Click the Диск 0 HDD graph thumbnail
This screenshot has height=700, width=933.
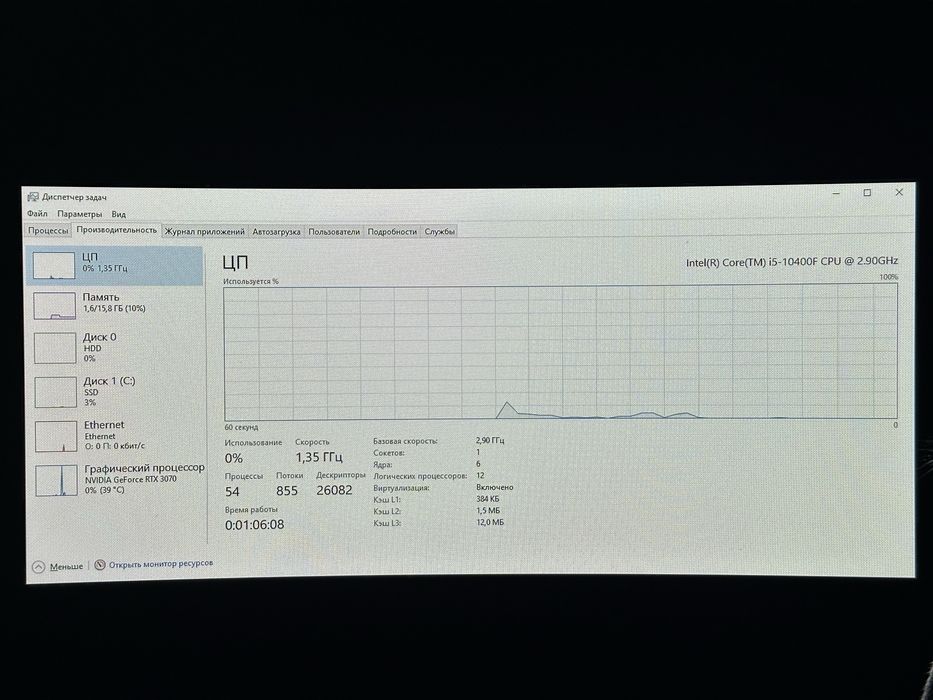click(55, 348)
